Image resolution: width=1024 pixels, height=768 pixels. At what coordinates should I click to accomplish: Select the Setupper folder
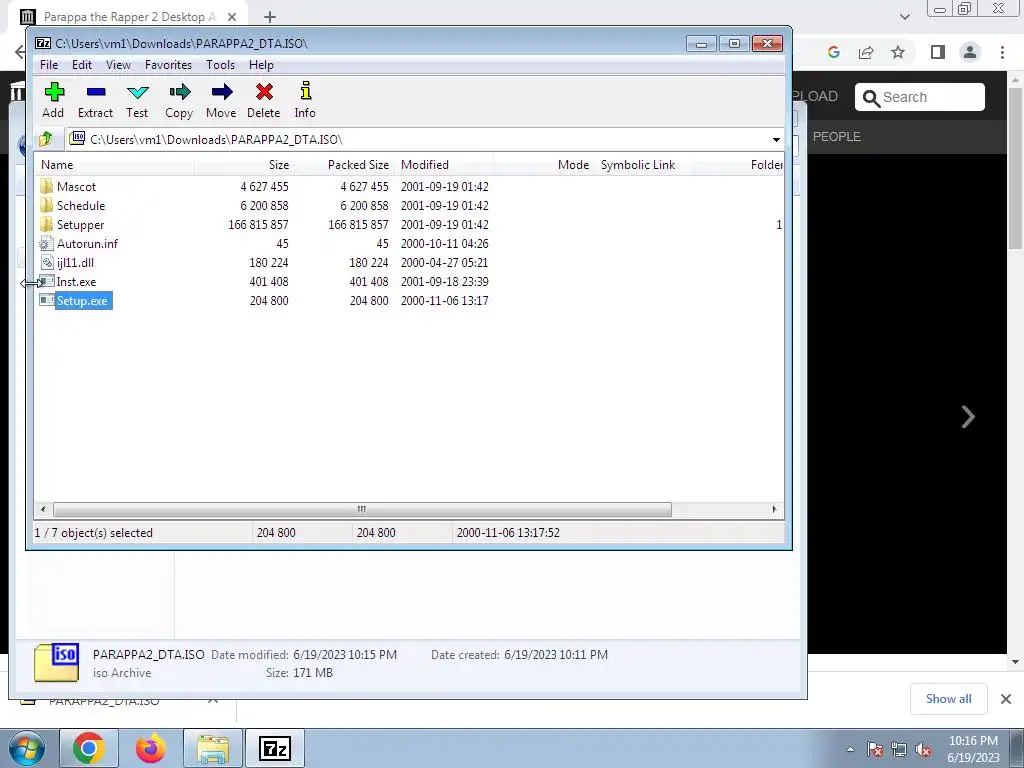coord(80,225)
